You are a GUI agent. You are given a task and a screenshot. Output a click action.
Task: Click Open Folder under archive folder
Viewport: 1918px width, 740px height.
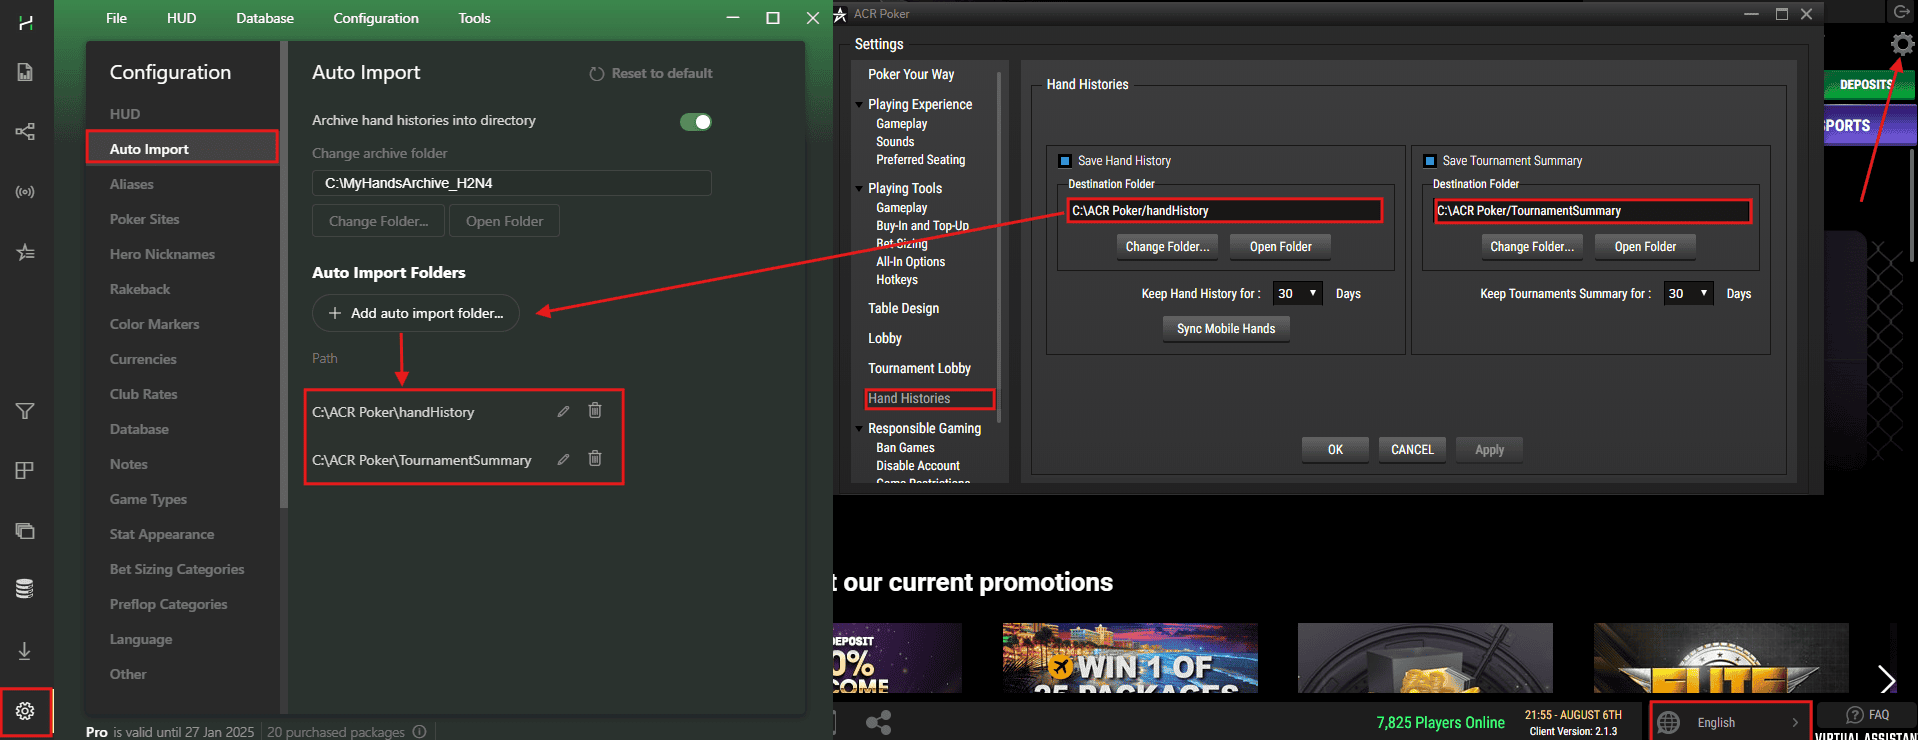click(x=504, y=221)
